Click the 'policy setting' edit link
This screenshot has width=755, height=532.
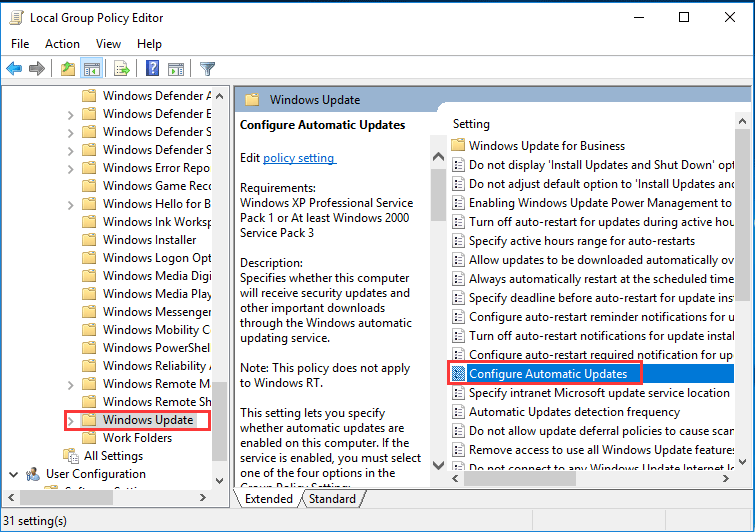point(299,158)
